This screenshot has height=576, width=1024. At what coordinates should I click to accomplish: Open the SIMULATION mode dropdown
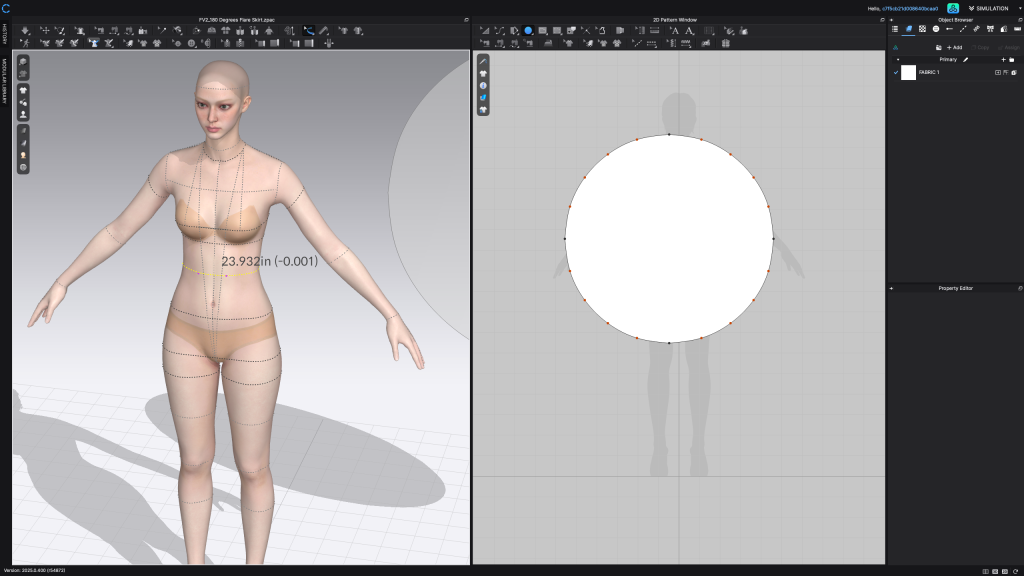(x=994, y=8)
